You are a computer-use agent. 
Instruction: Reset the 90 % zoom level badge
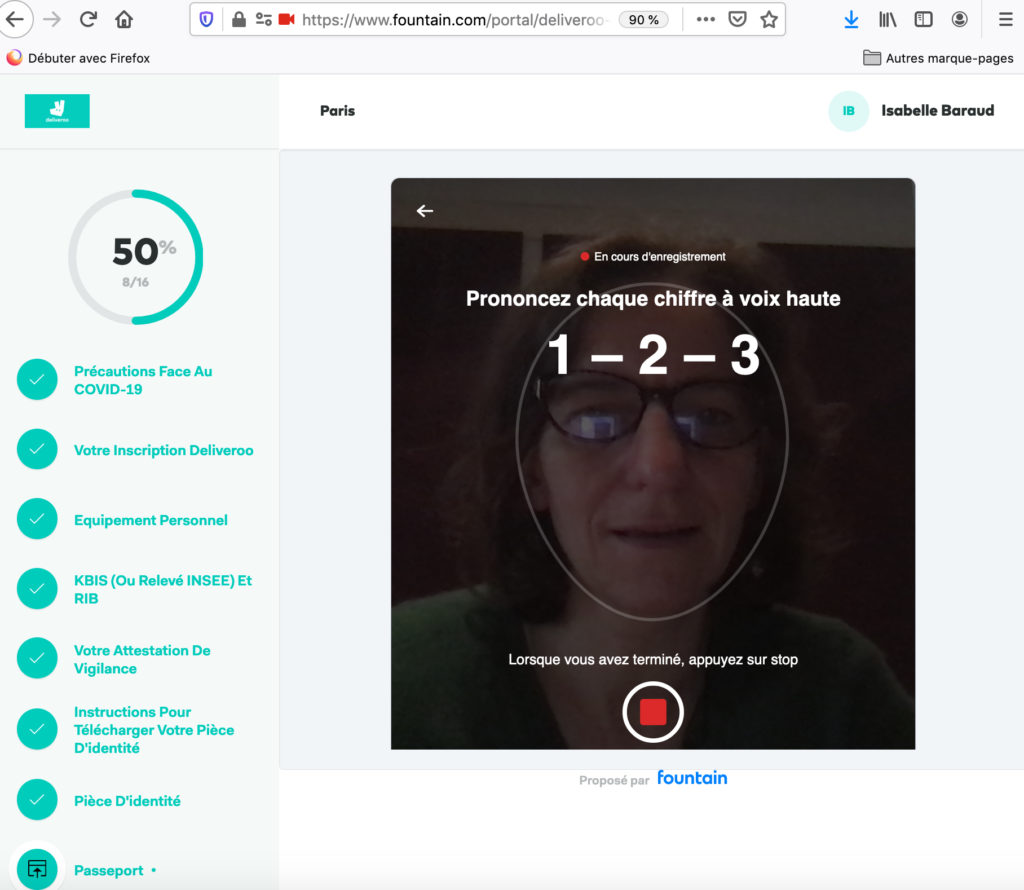[643, 20]
